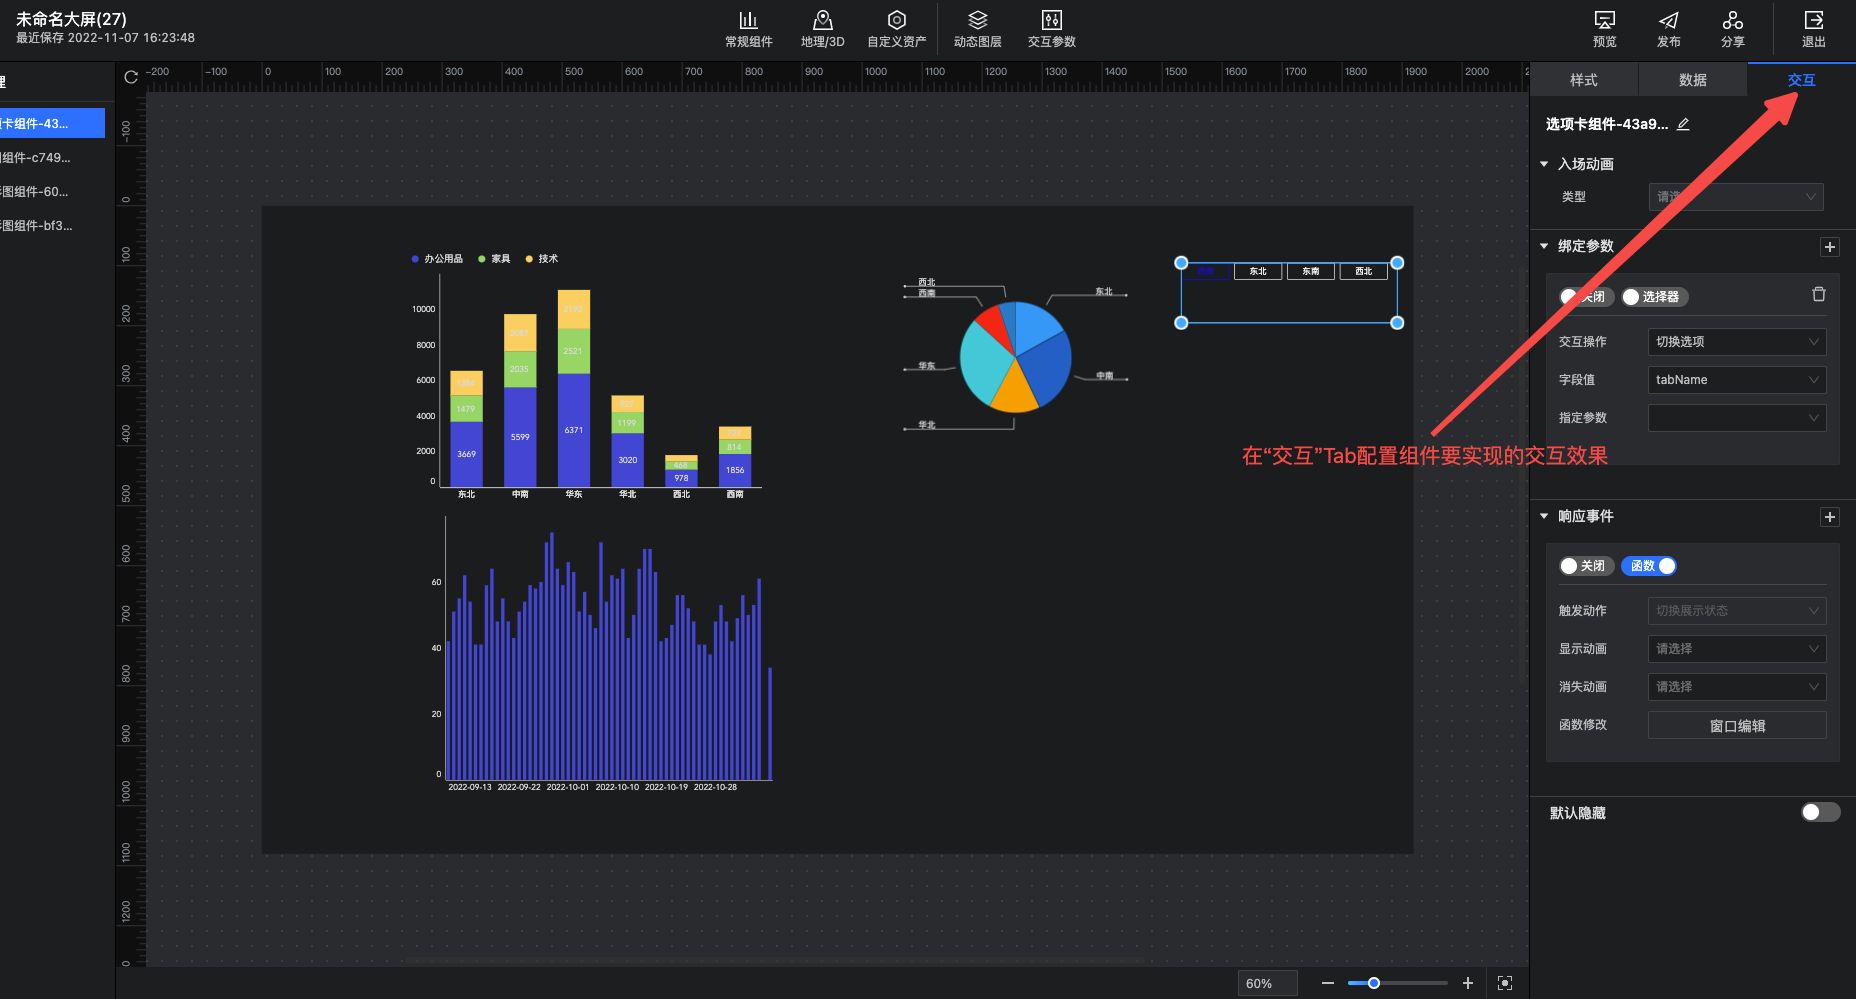Switch to the 数据 tab
1856x999 pixels.
[x=1693, y=80]
